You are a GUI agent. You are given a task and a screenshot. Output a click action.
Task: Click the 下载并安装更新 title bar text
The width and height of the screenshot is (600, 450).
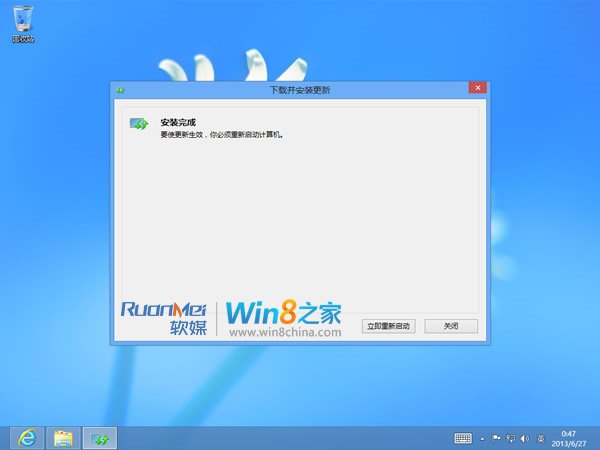(x=300, y=89)
